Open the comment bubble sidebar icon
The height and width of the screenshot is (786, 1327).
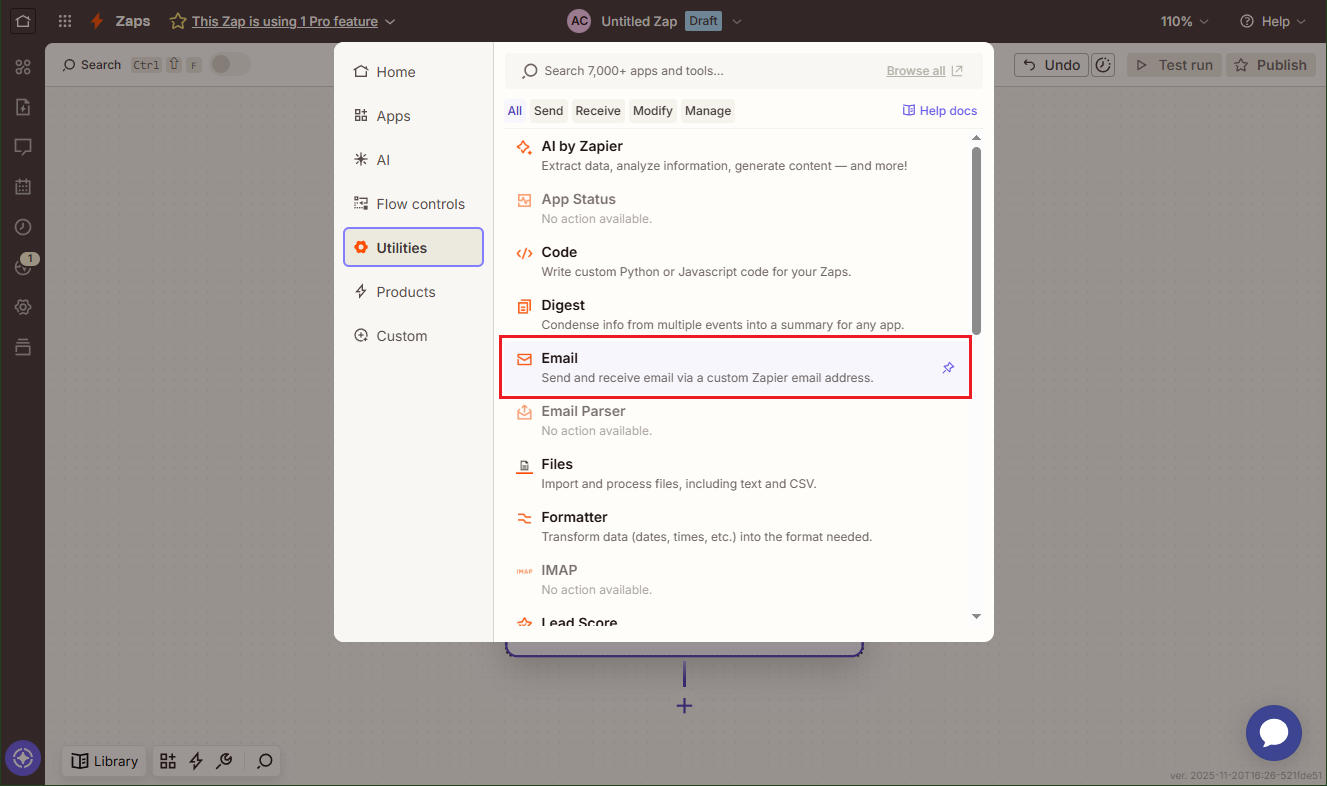point(23,147)
